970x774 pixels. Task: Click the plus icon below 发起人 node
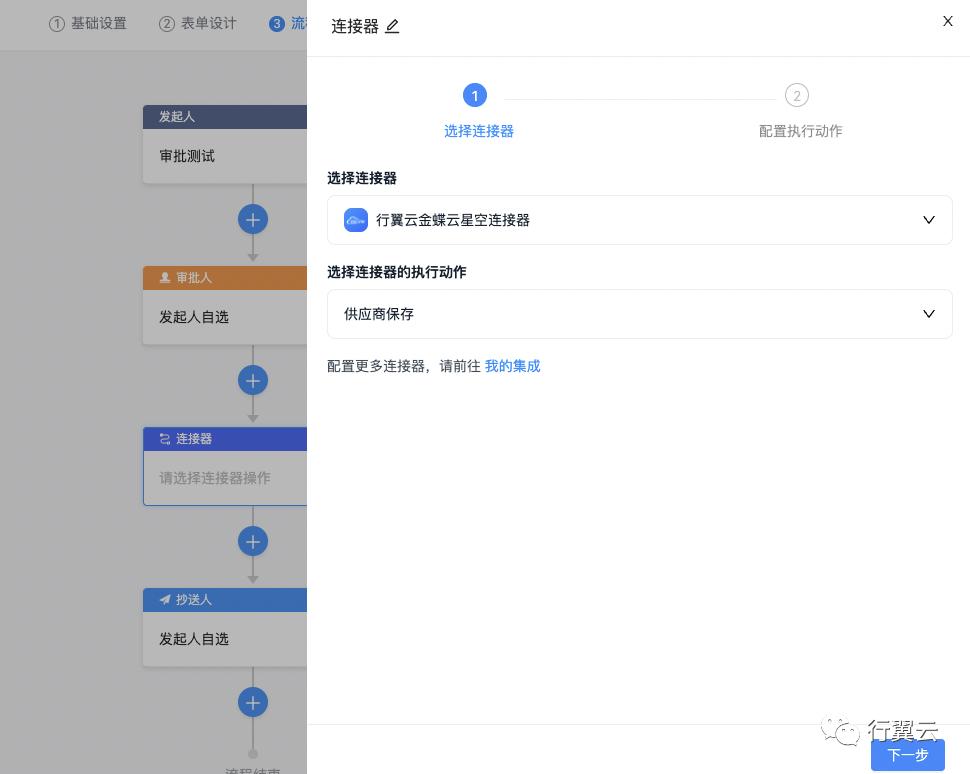[253, 219]
